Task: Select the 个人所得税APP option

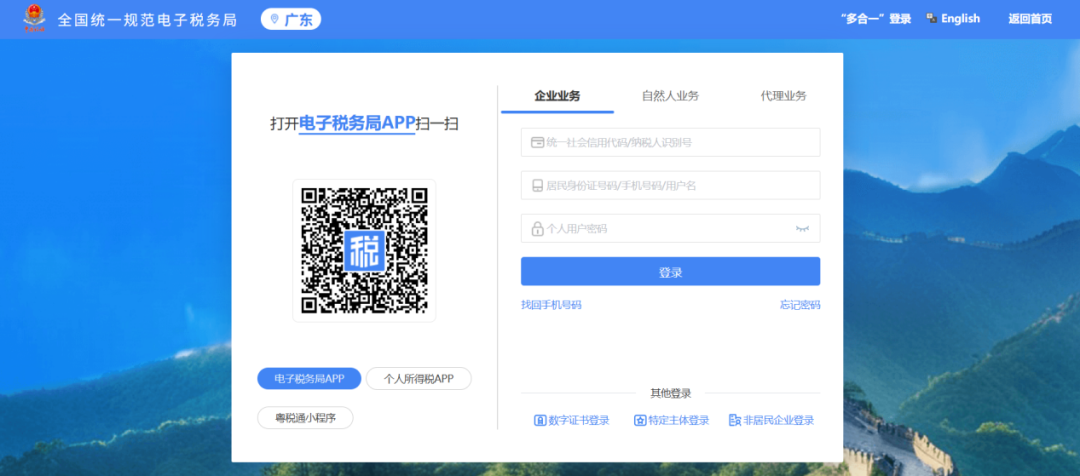Action: click(x=418, y=379)
